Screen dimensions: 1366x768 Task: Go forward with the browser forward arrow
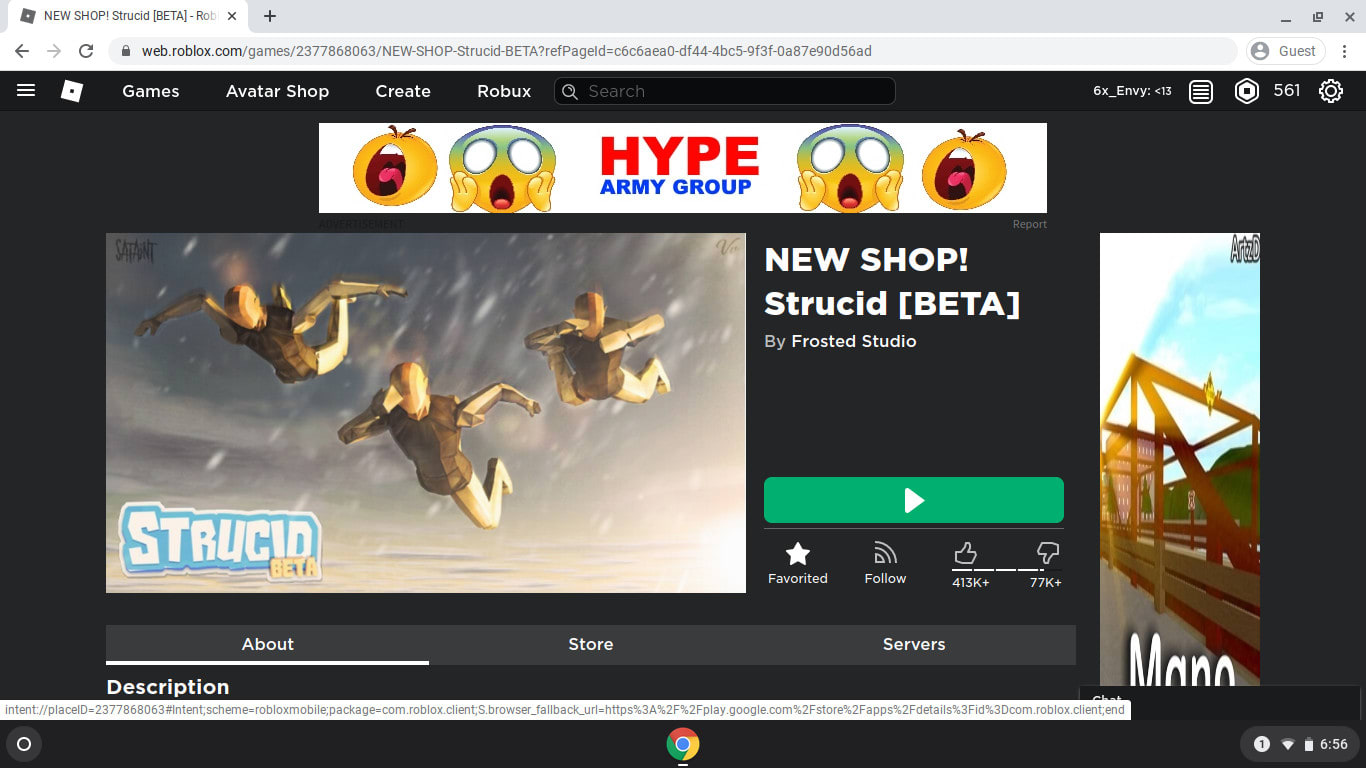pyautogui.click(x=54, y=51)
